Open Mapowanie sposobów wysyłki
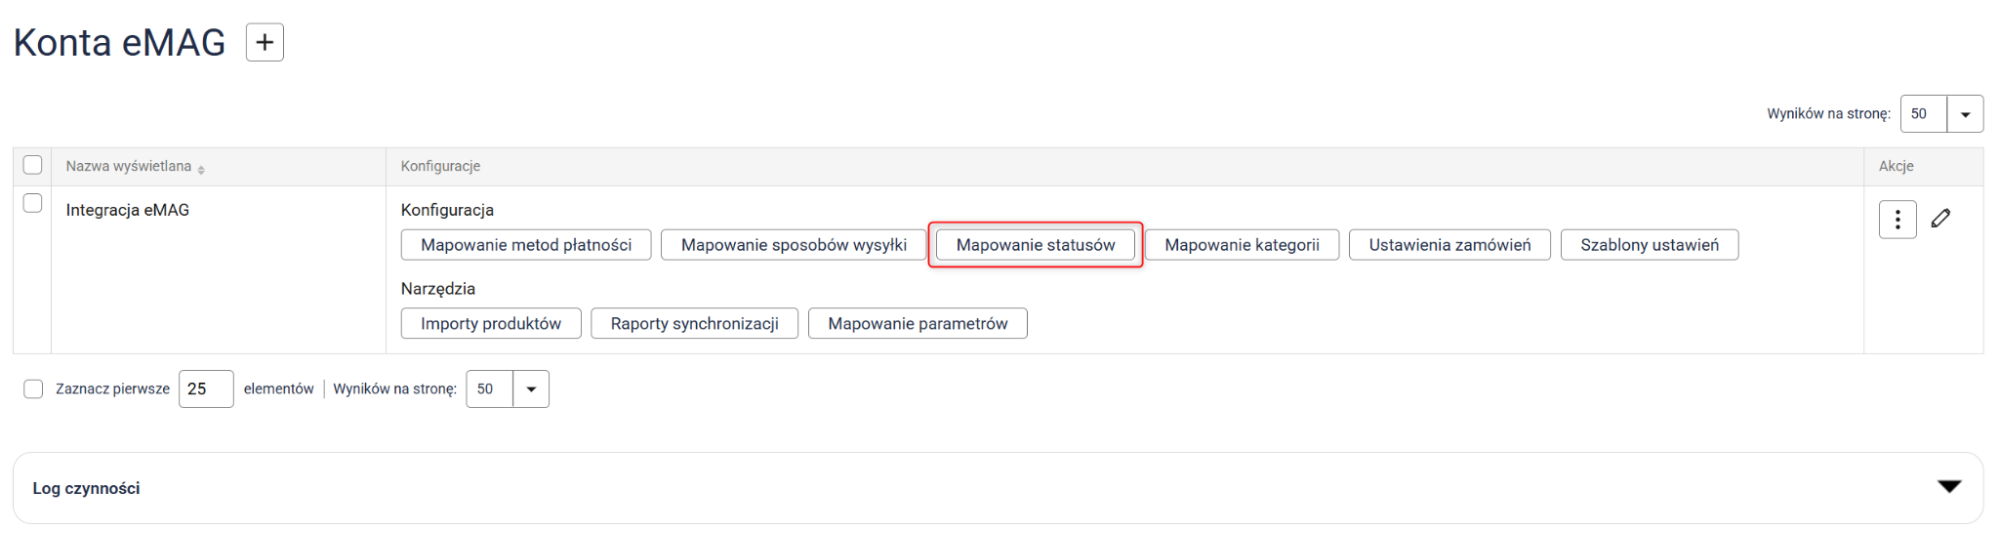 pos(793,245)
